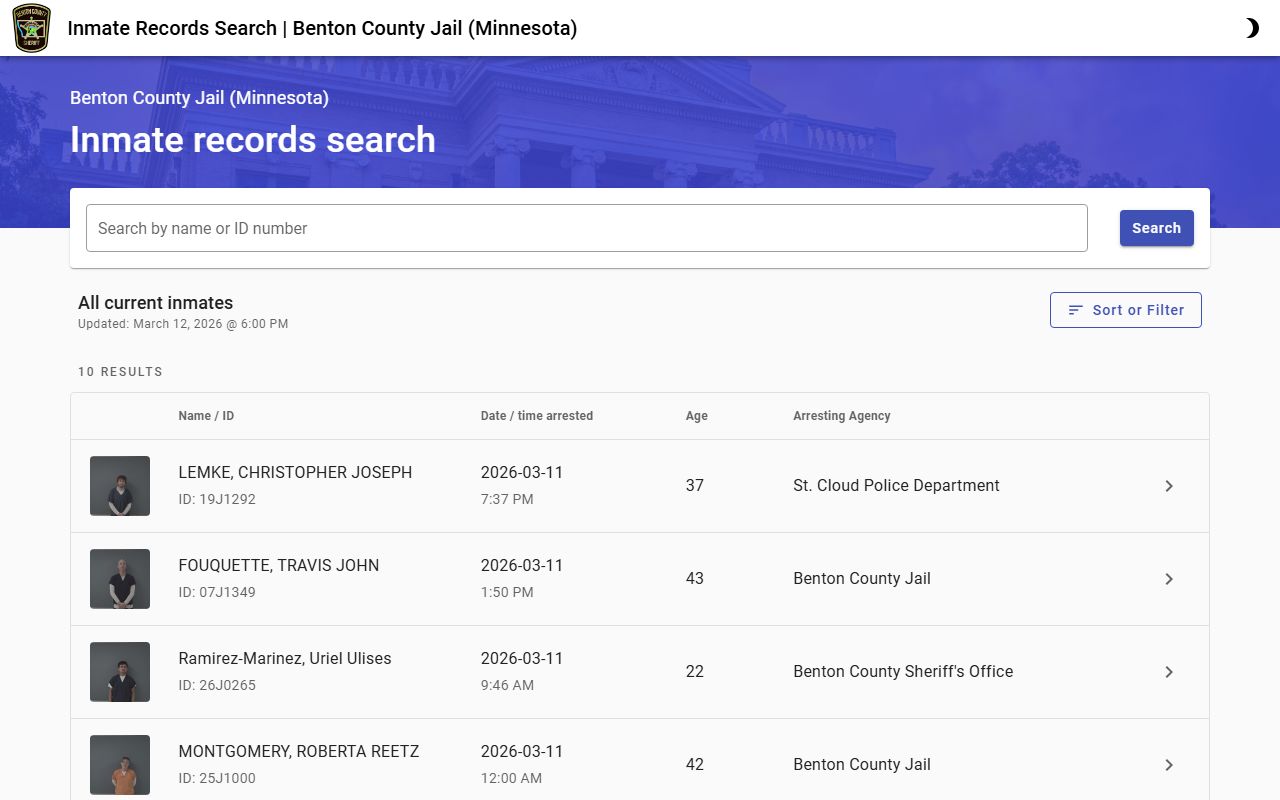Click the ID: 25J1000 text
1280x800 pixels.
click(x=217, y=778)
